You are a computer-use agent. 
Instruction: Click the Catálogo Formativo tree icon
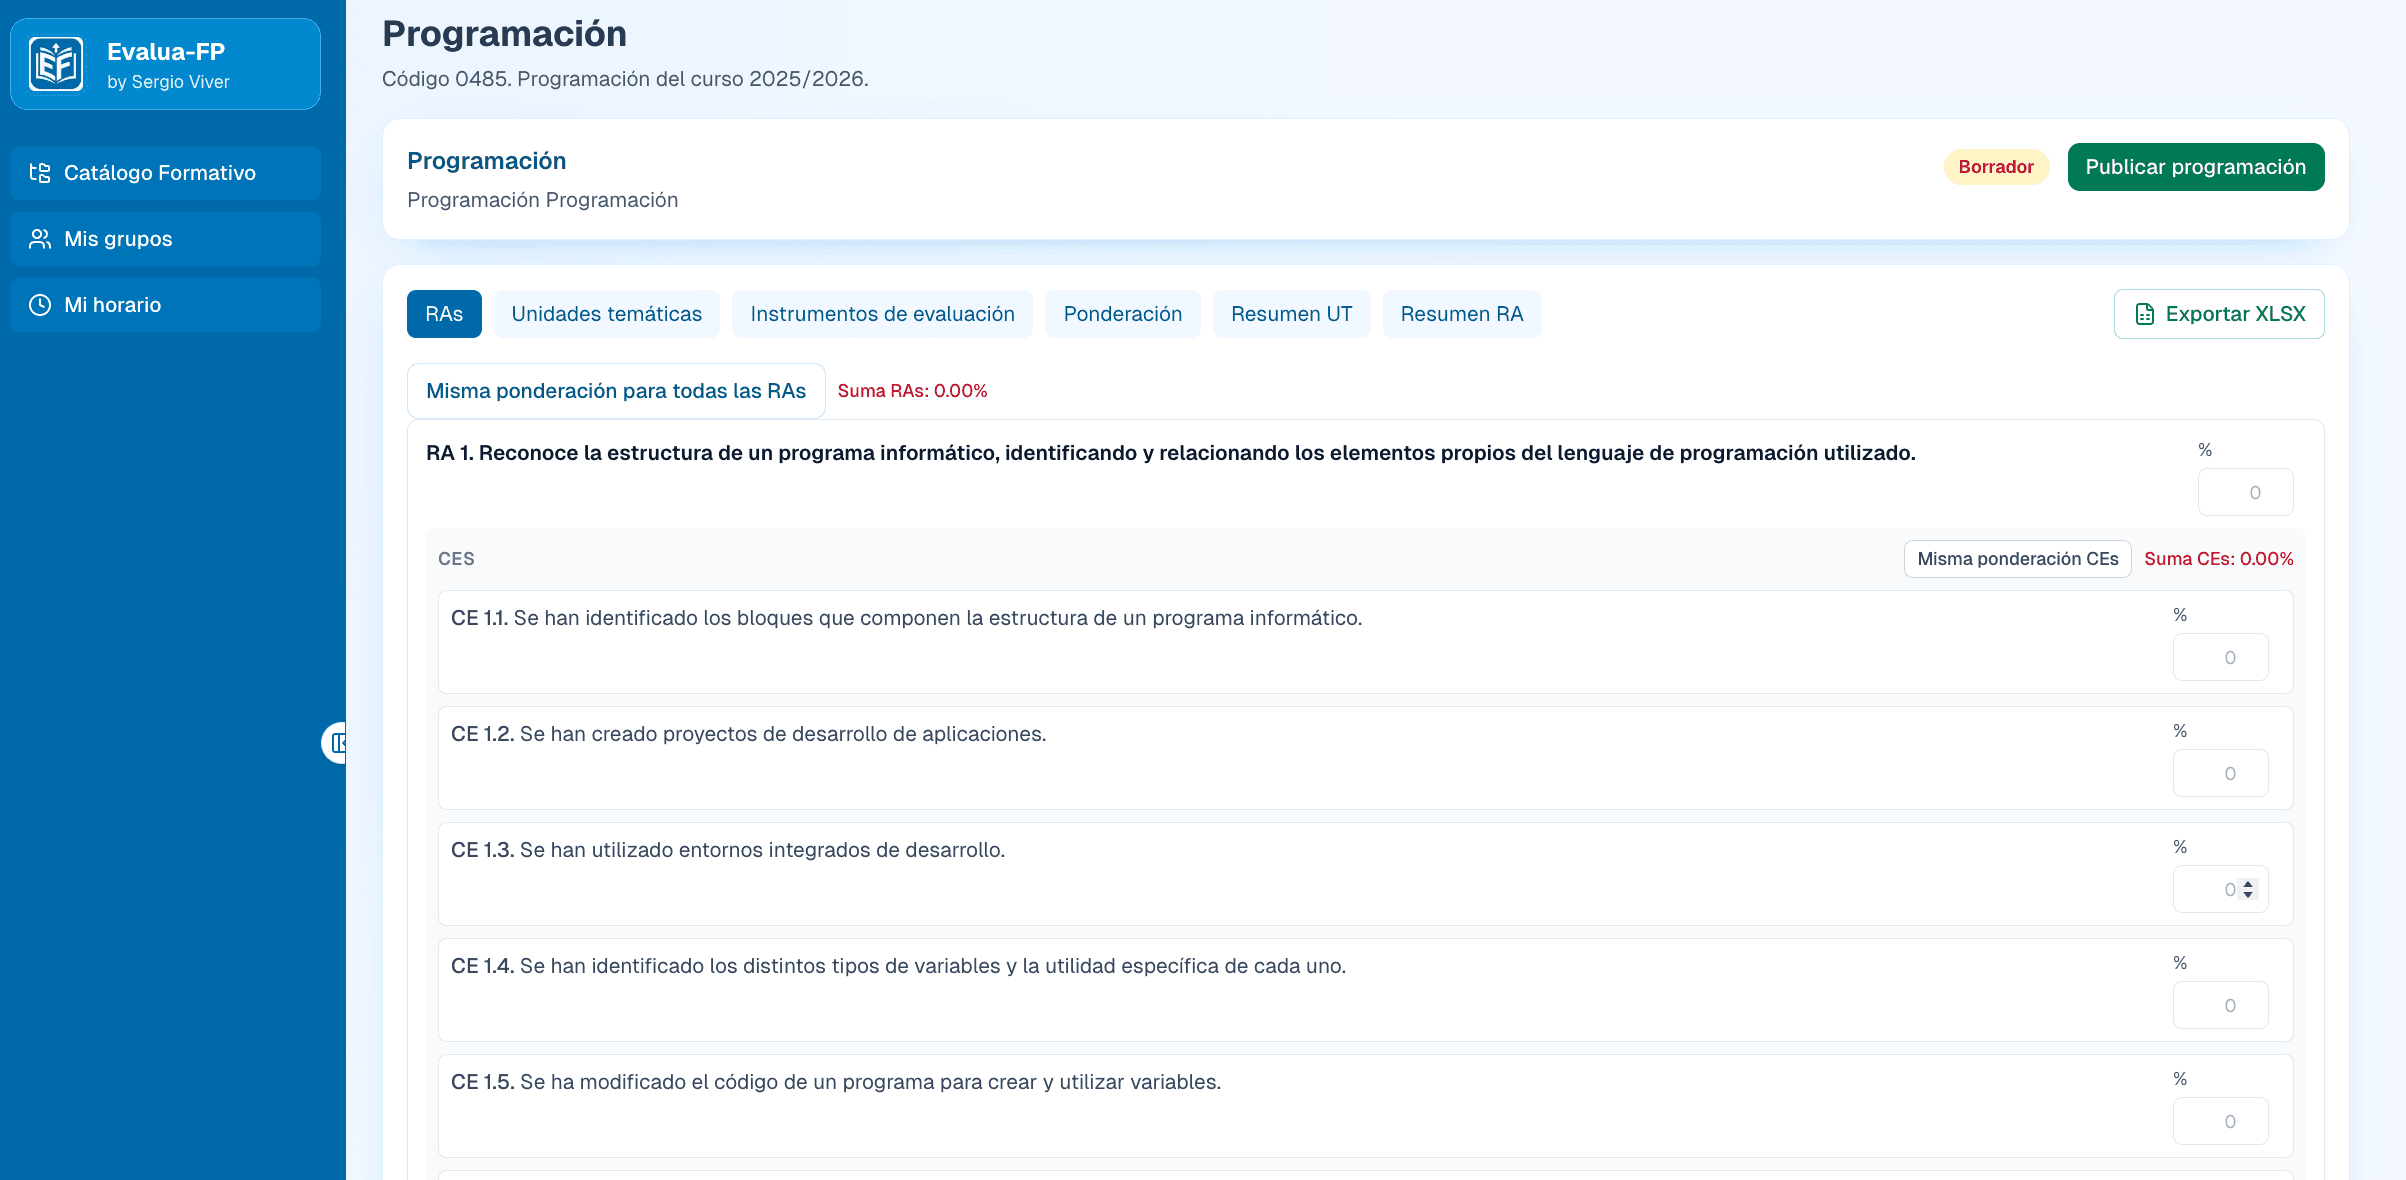[x=40, y=173]
